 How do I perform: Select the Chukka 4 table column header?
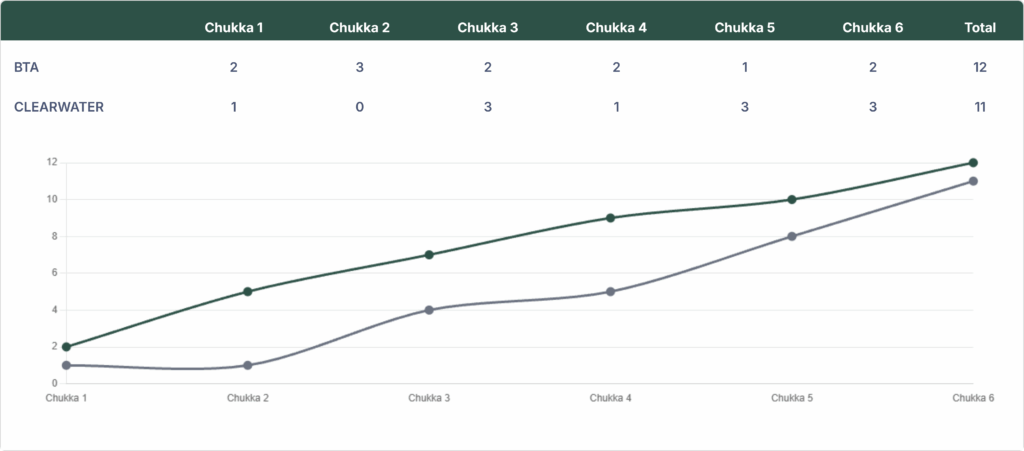tap(616, 27)
